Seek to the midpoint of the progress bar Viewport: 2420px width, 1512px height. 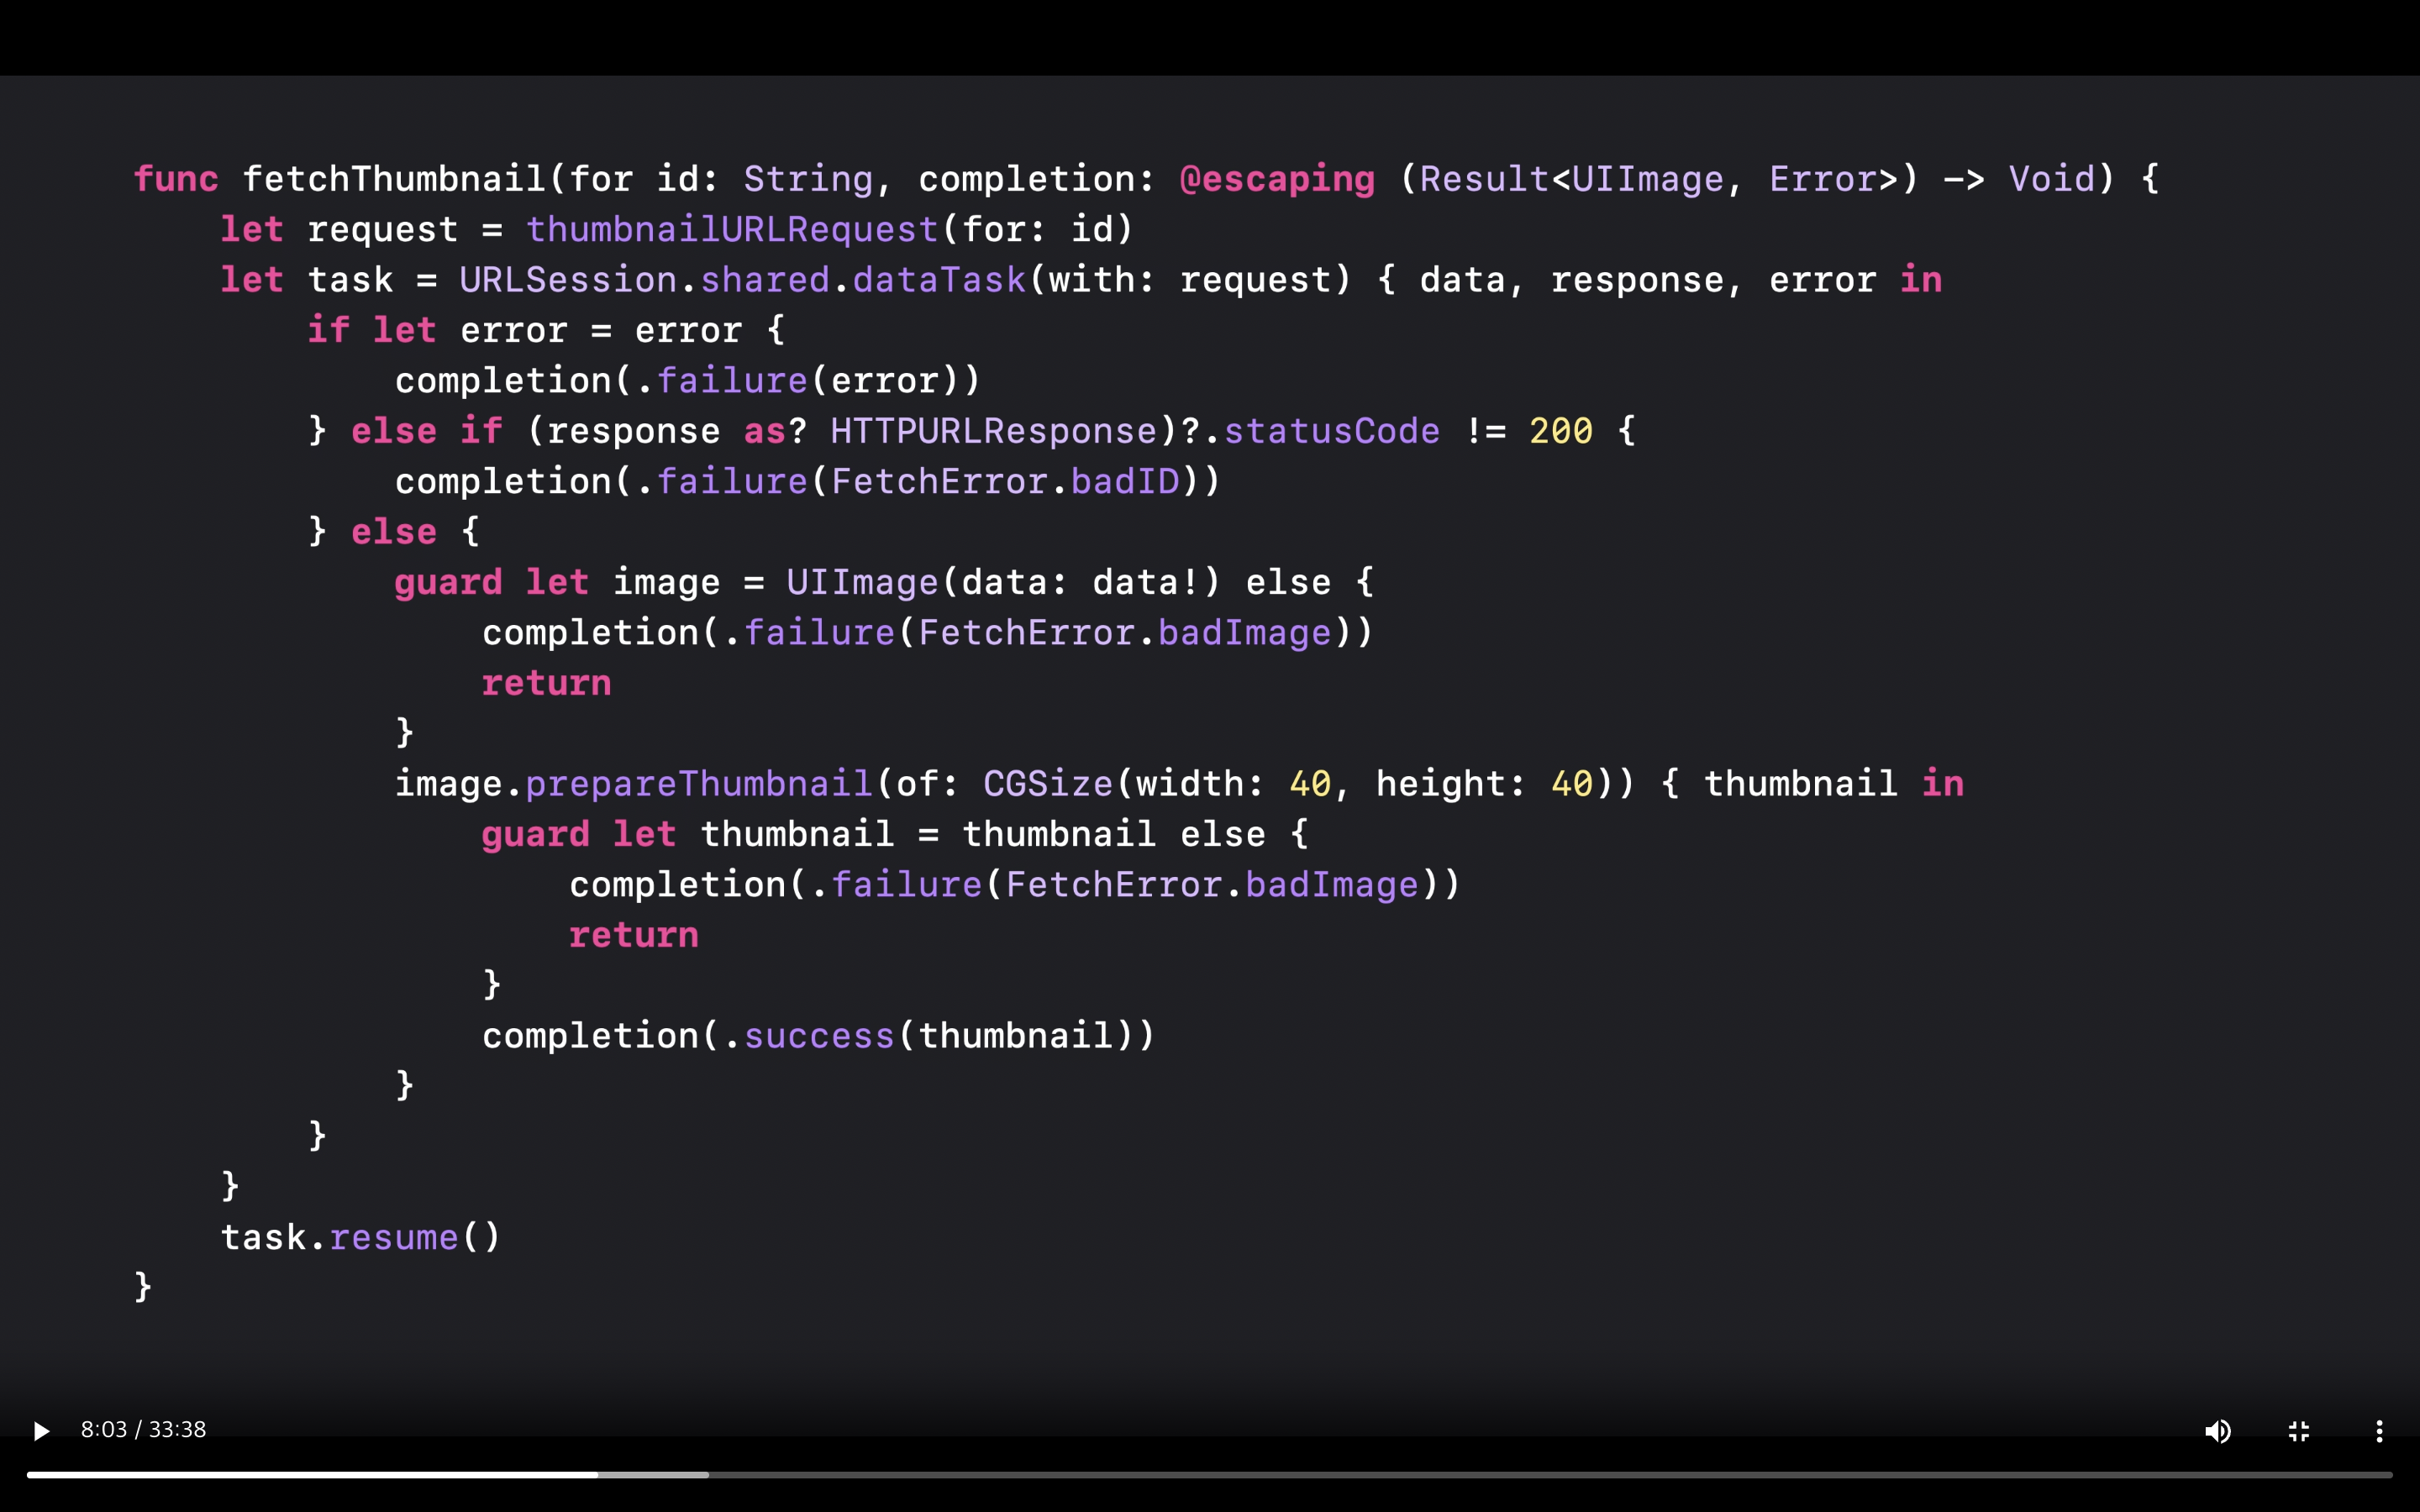point(1210,1475)
